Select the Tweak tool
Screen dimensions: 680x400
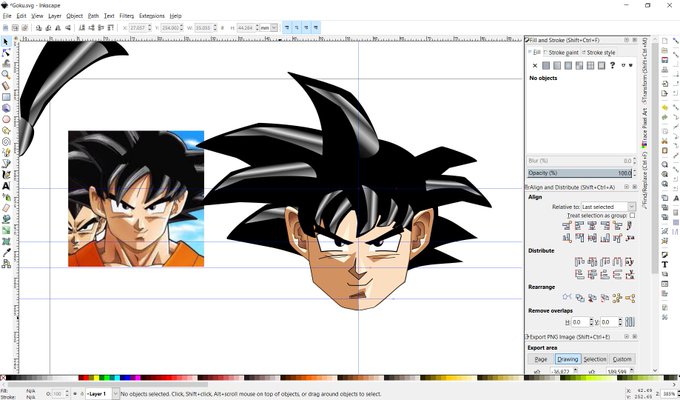6,63
